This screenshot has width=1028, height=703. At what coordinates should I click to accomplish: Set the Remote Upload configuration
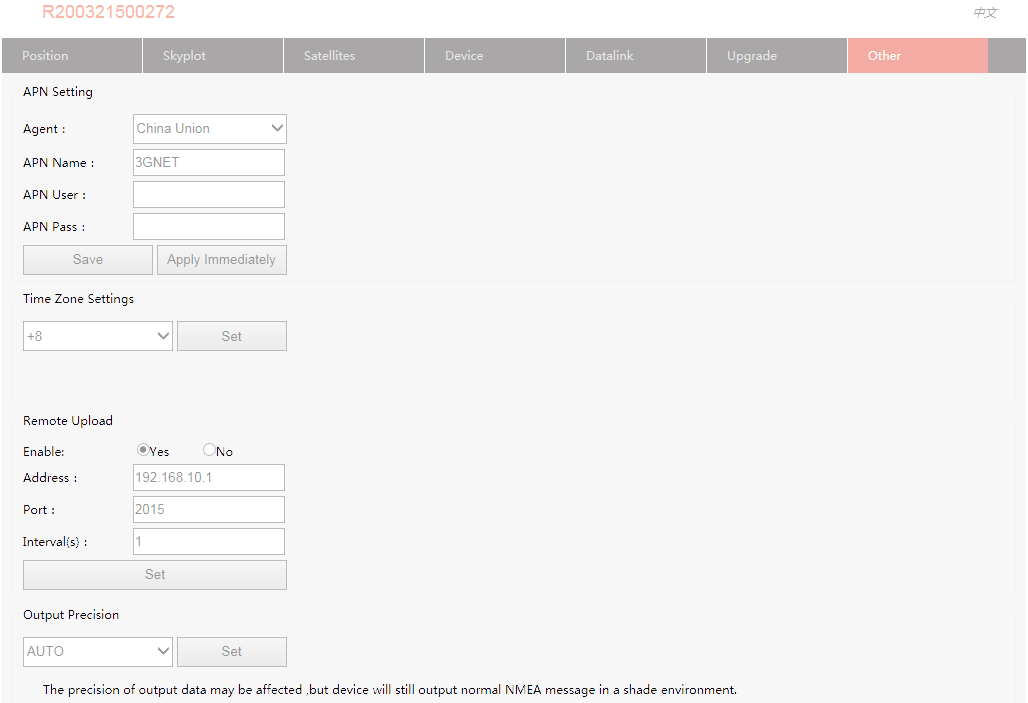(x=155, y=574)
